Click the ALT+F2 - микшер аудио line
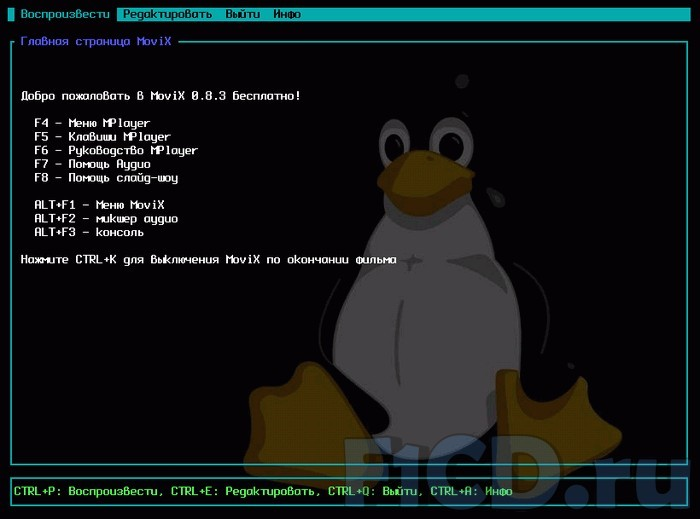700x519 pixels. [106, 219]
